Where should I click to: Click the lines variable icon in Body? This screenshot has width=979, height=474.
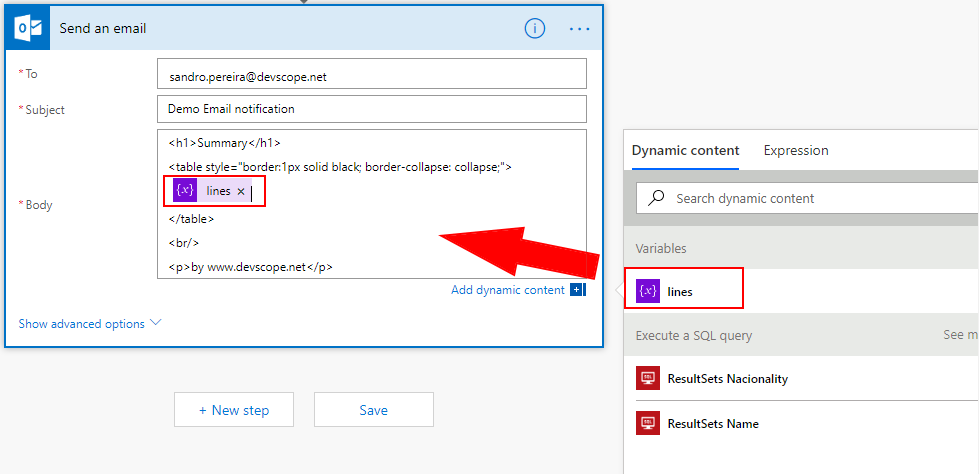(x=185, y=190)
